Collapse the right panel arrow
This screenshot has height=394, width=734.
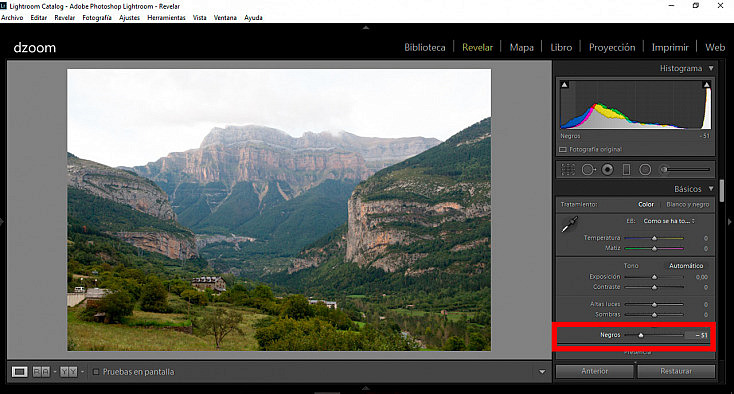[x=730, y=222]
